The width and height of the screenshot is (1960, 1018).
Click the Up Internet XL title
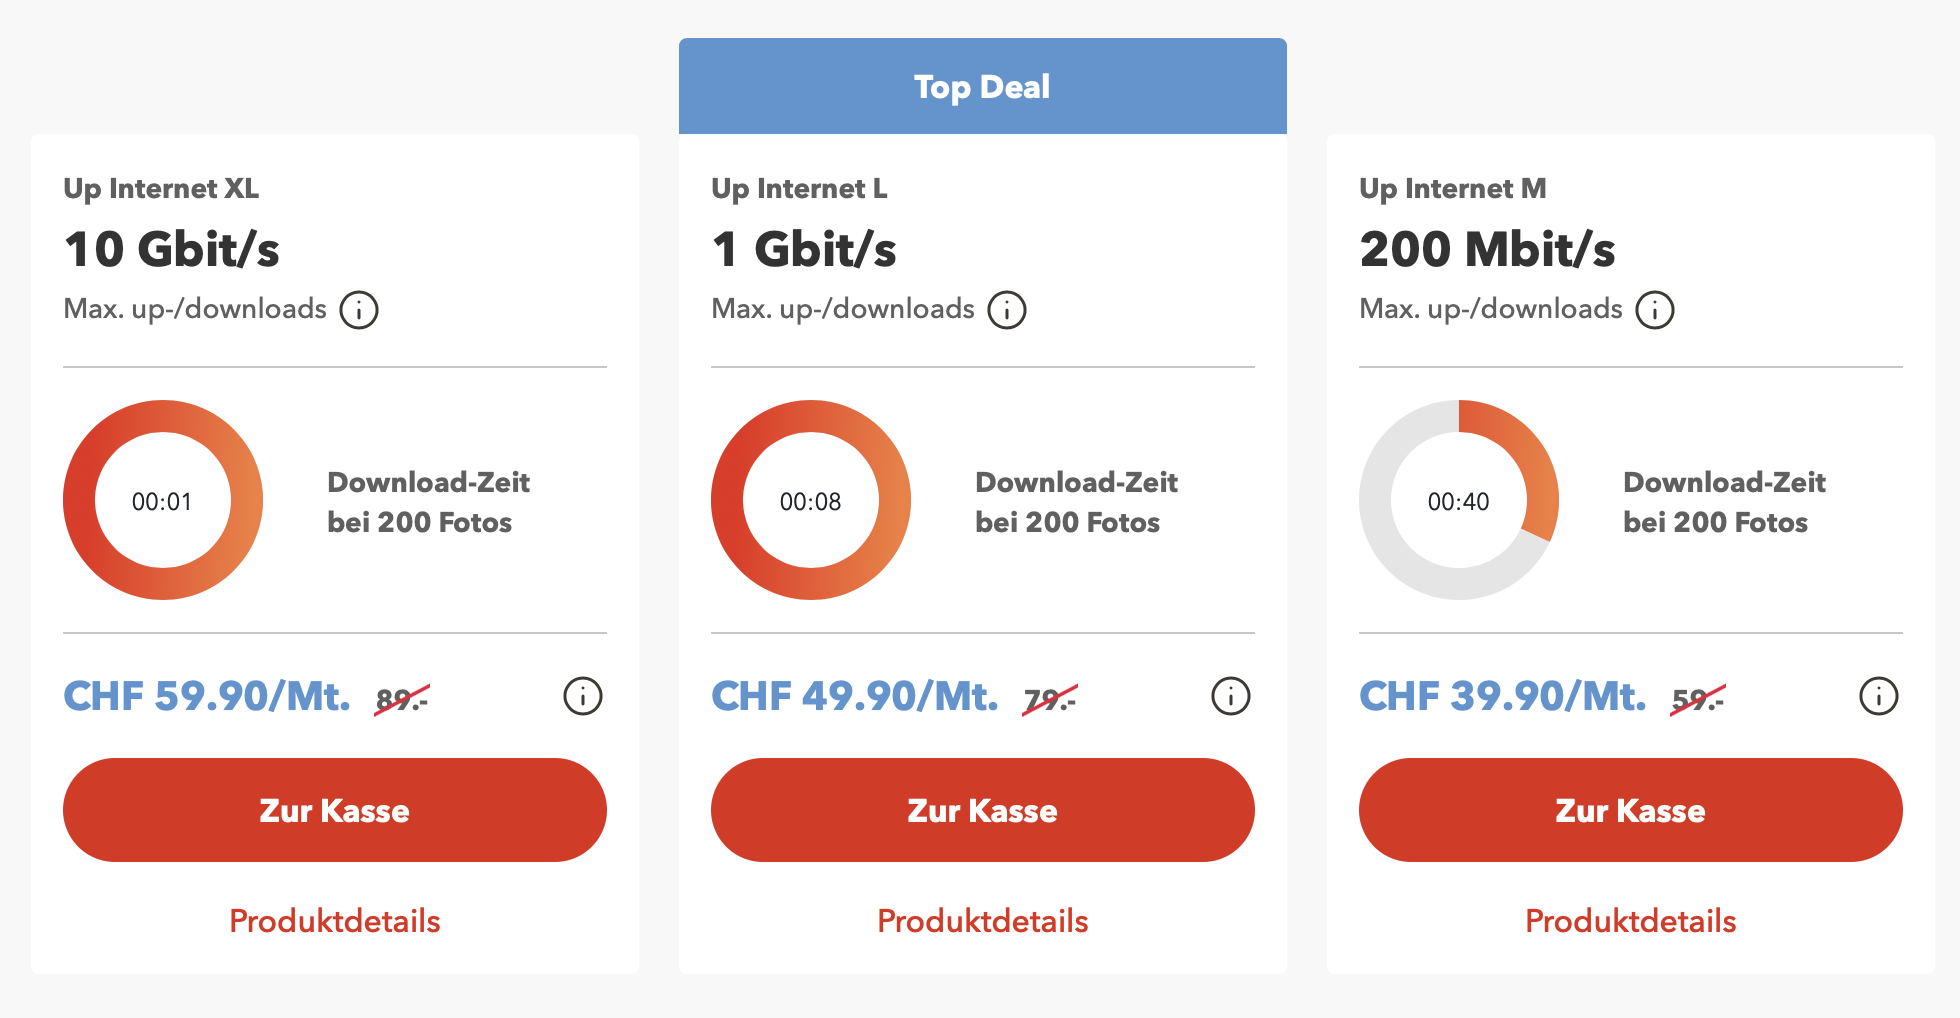click(161, 189)
